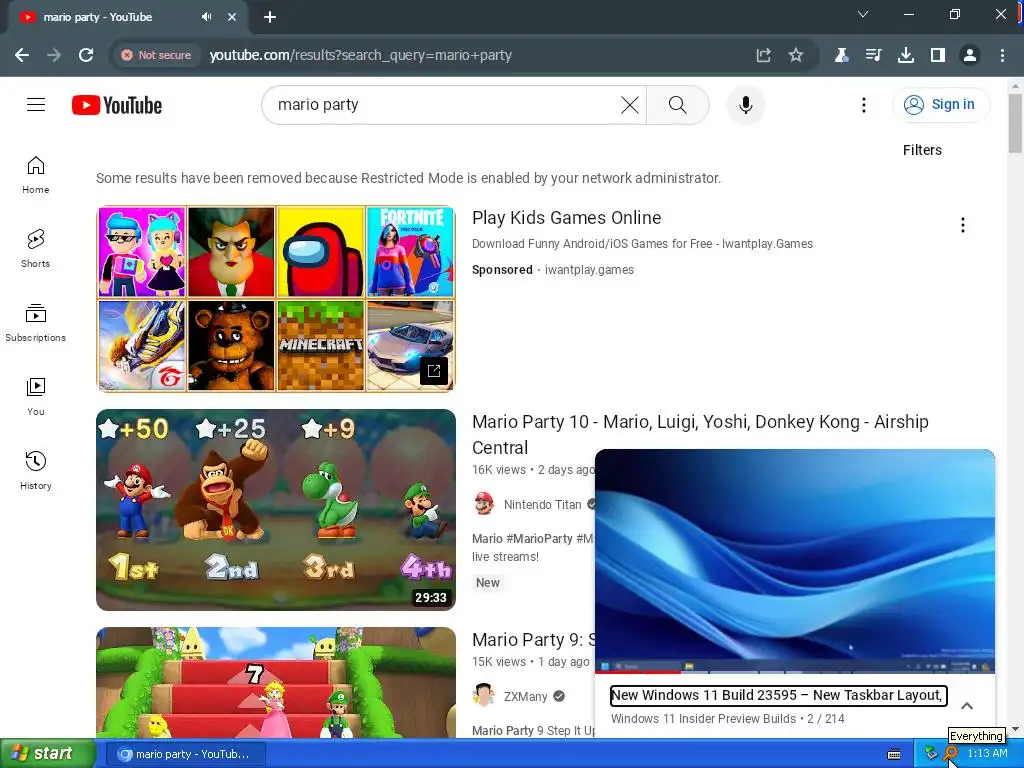Click the Sign in button

click(940, 104)
